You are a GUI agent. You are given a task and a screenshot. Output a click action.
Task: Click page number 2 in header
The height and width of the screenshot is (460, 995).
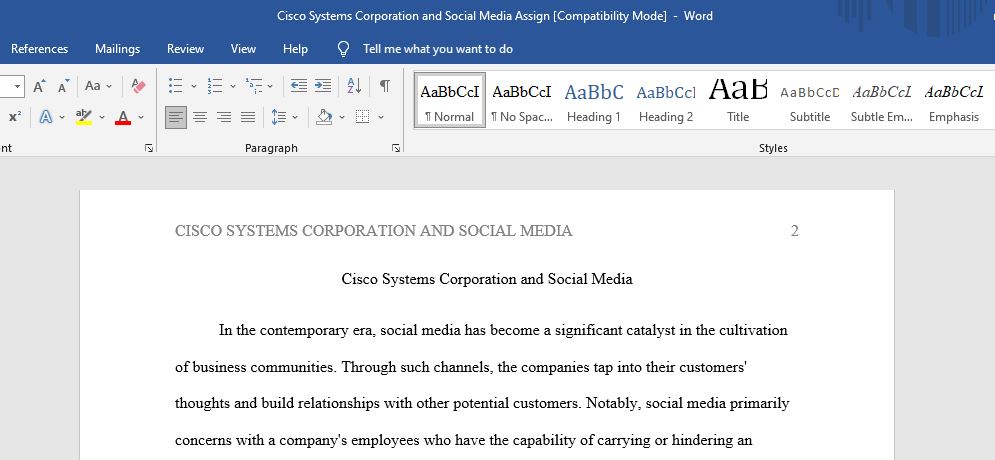click(x=794, y=231)
